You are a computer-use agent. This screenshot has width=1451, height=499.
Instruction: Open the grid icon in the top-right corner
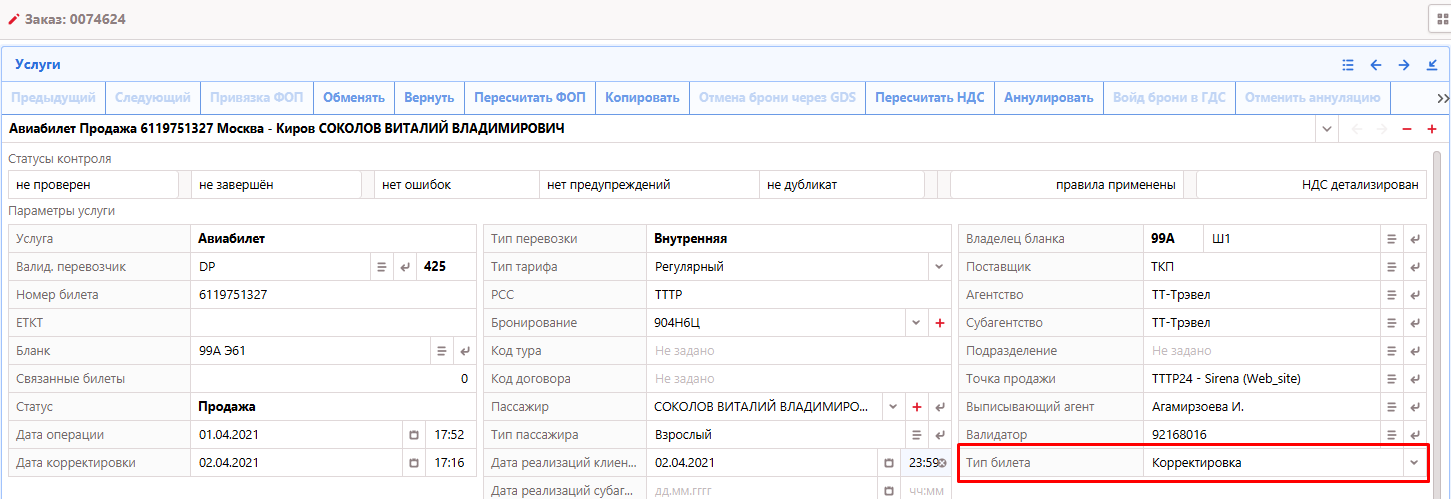[1442, 19]
